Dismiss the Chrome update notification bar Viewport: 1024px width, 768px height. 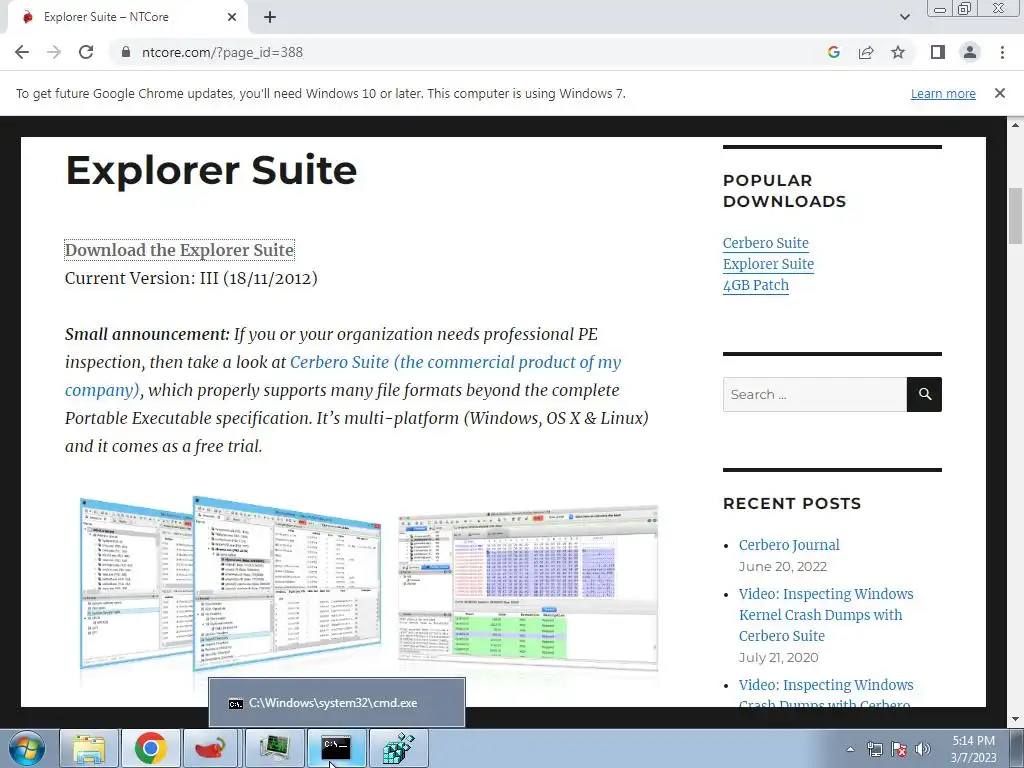tap(999, 93)
